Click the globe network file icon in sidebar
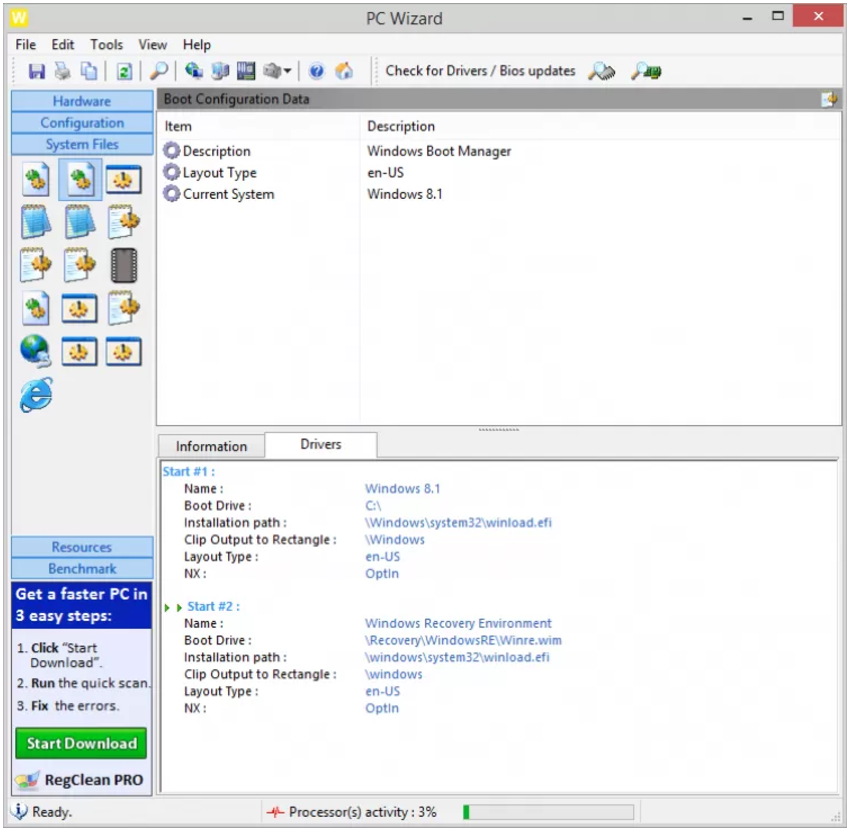The height and width of the screenshot is (832, 850). click(34, 348)
